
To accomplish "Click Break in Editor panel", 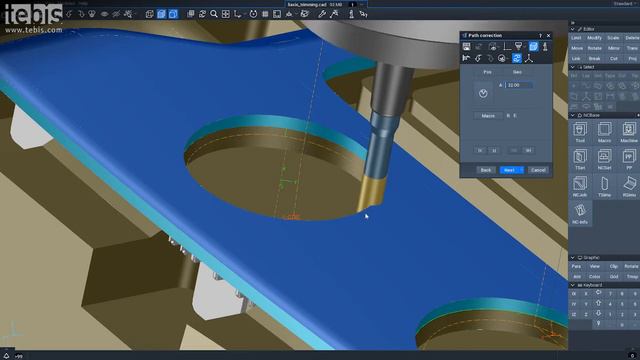I will click(x=594, y=59).
